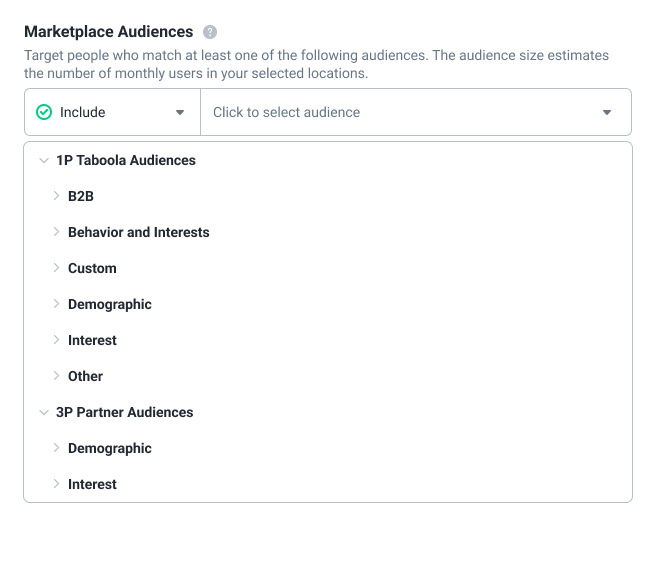The width and height of the screenshot is (656, 574).
Task: Expand 3P Partner Demographic chevron
Action: (x=56, y=448)
